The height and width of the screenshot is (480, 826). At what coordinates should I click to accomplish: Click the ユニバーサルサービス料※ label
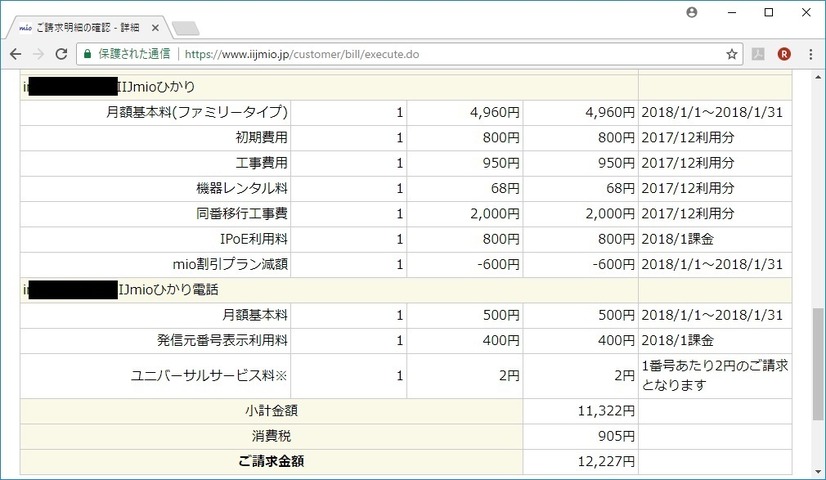[x=209, y=375]
